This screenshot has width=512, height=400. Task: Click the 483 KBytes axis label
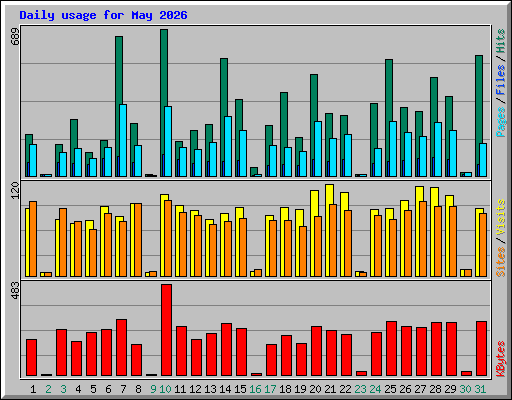coord(15,290)
